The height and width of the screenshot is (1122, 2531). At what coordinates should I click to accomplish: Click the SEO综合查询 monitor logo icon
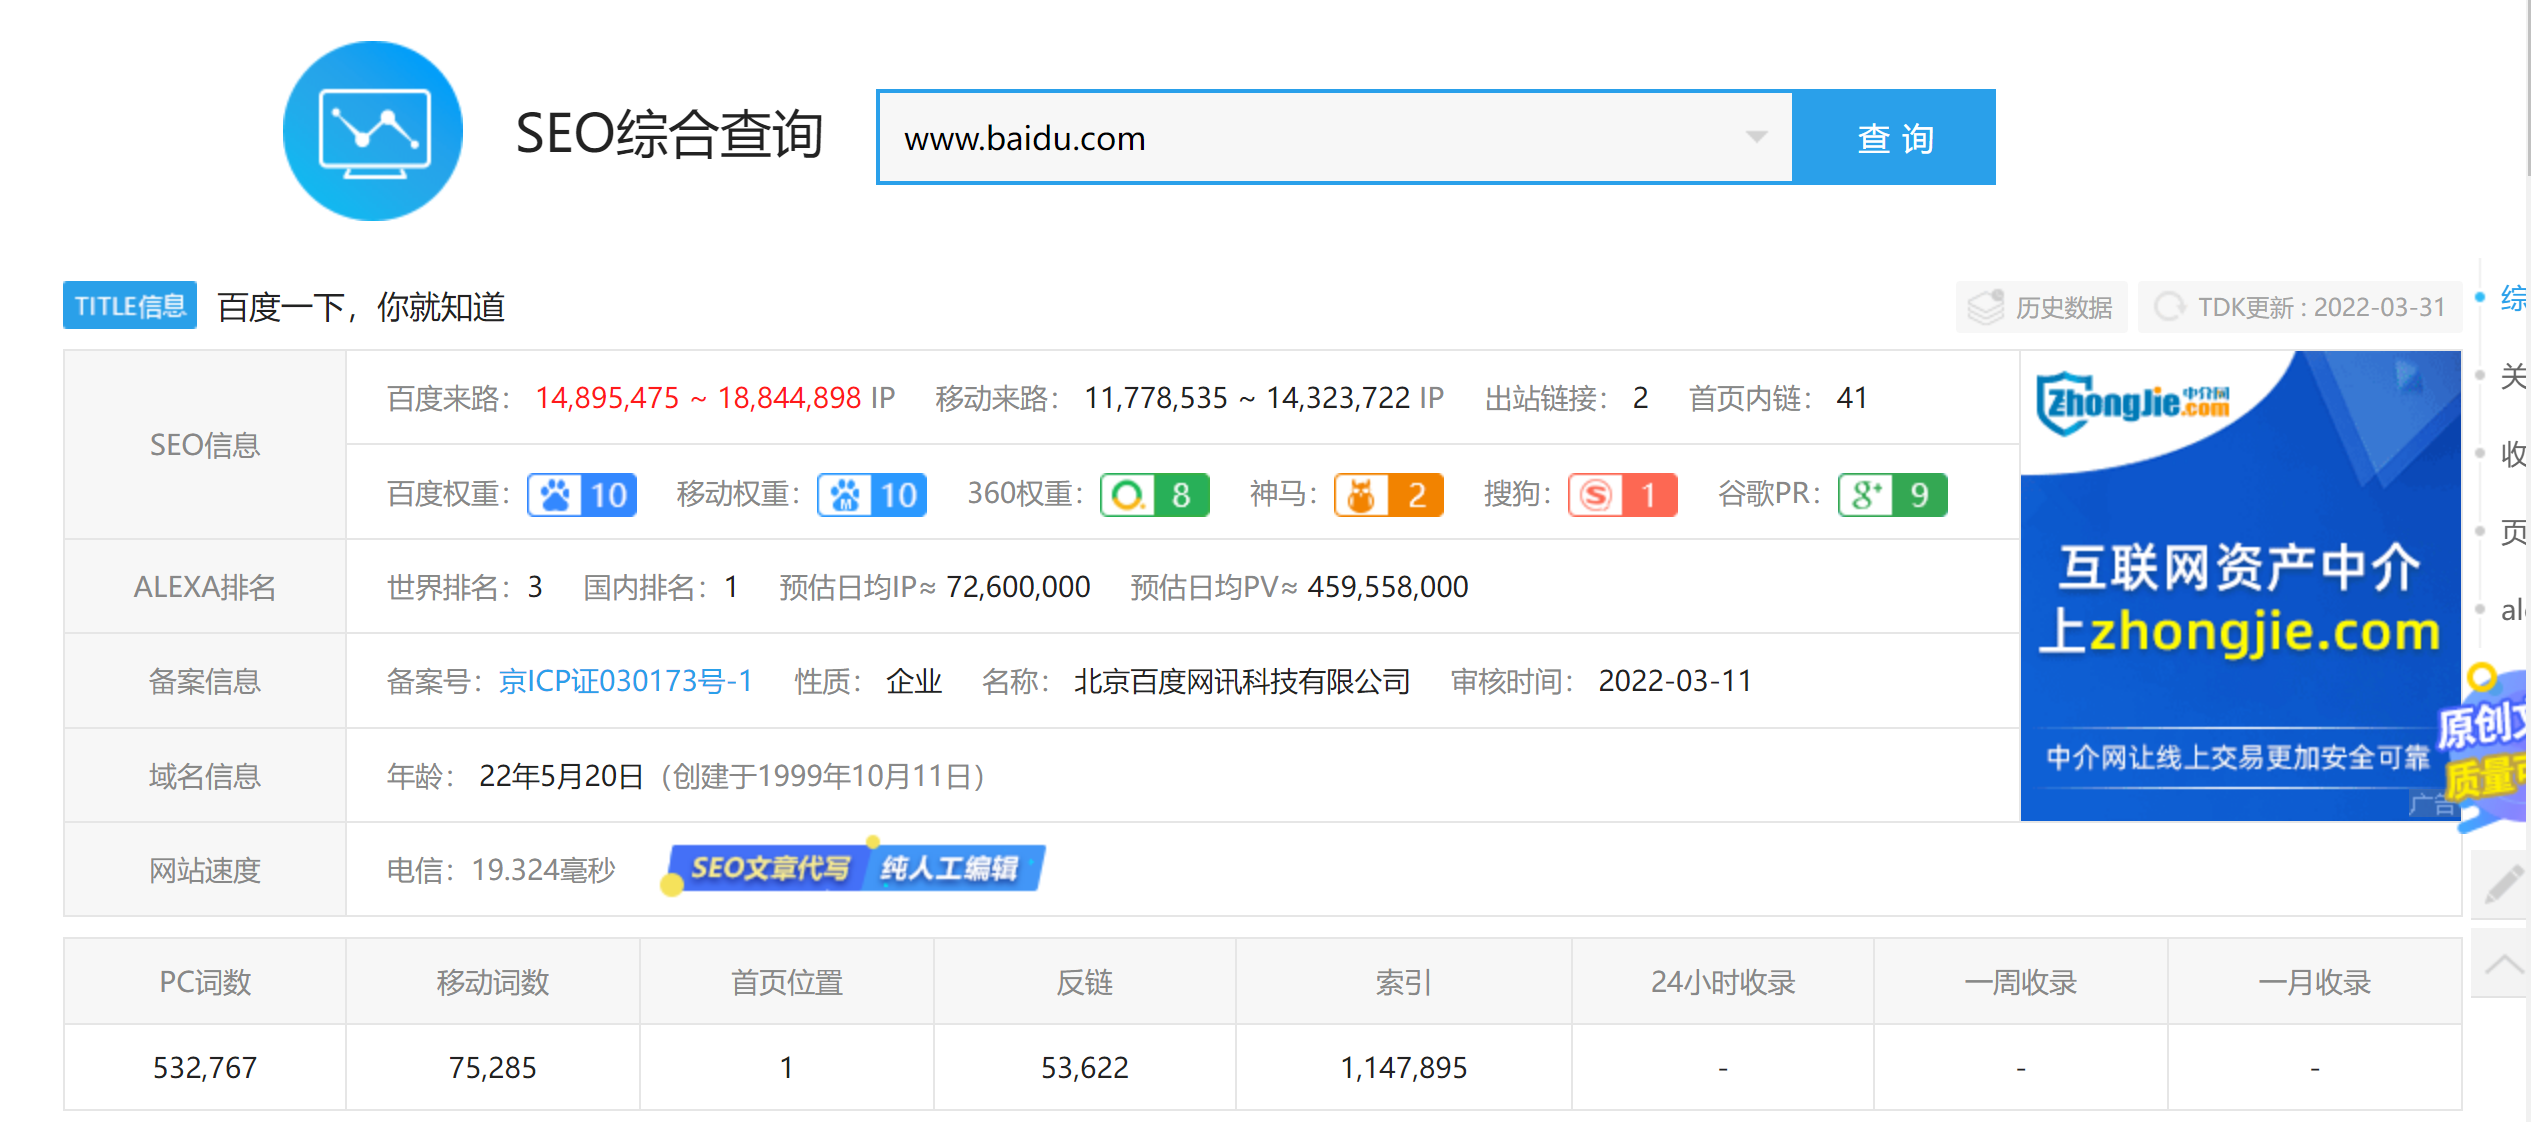tap(373, 131)
